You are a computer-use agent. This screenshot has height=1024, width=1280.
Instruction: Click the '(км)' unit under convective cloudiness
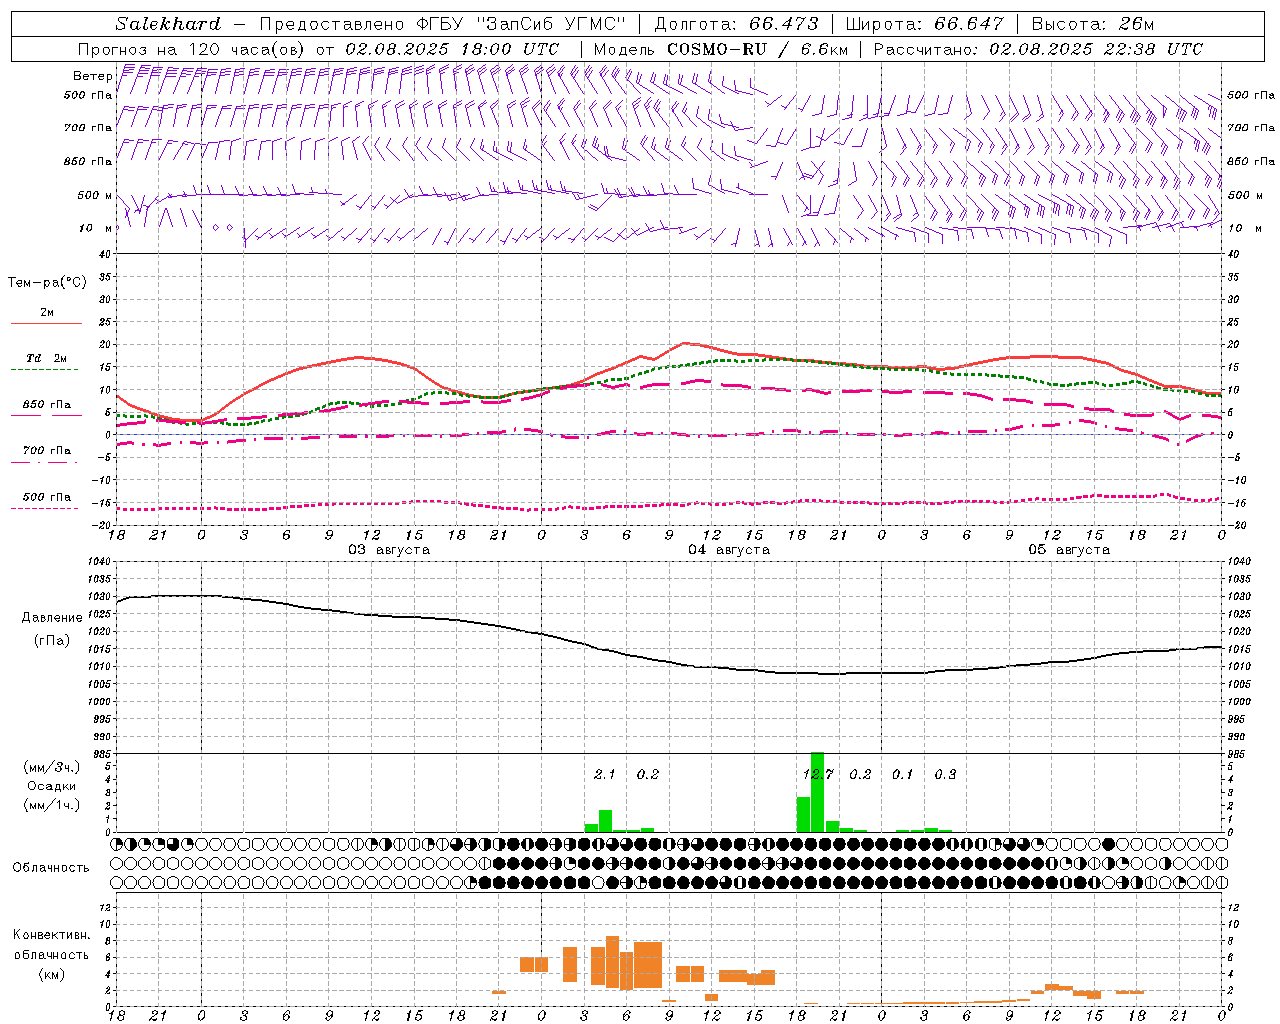[x=53, y=974]
